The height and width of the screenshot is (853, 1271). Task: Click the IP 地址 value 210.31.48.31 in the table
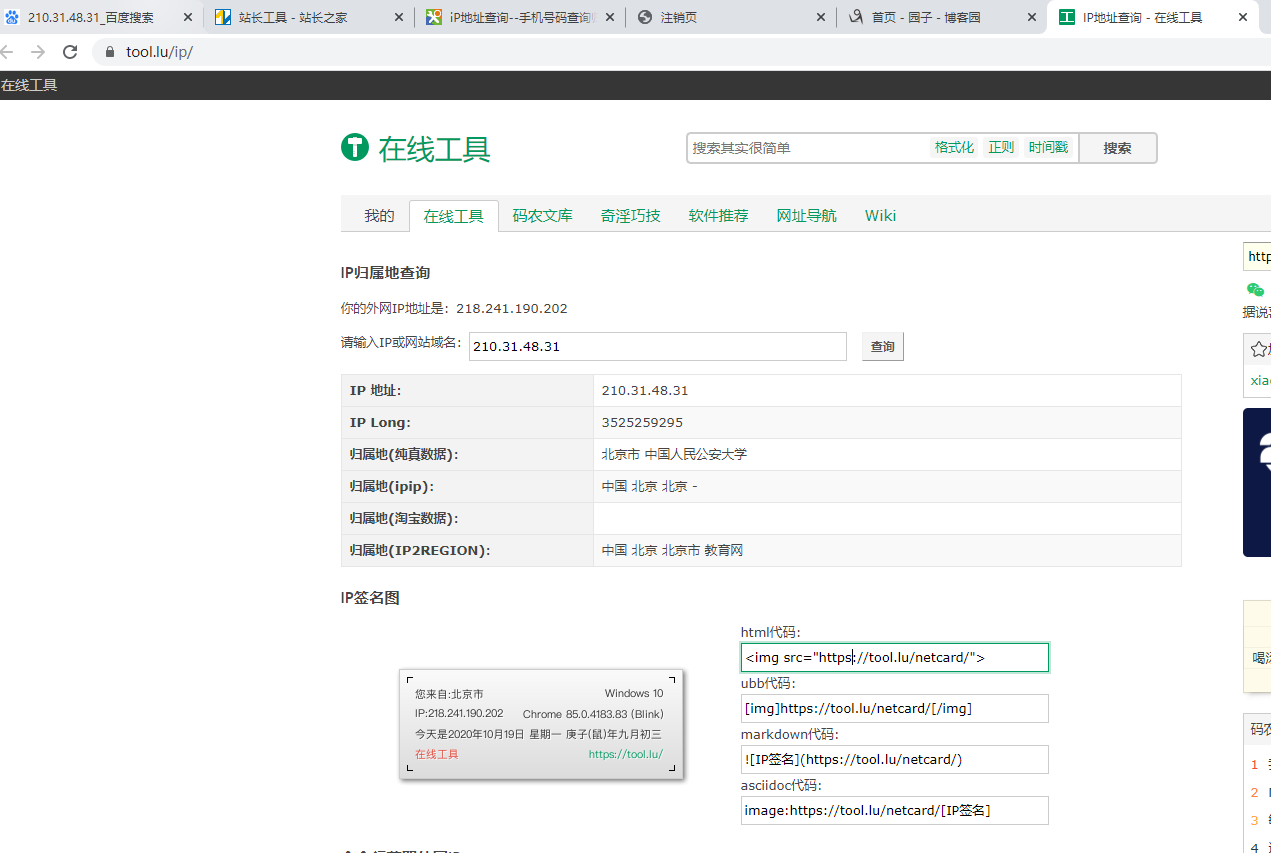[x=645, y=390]
